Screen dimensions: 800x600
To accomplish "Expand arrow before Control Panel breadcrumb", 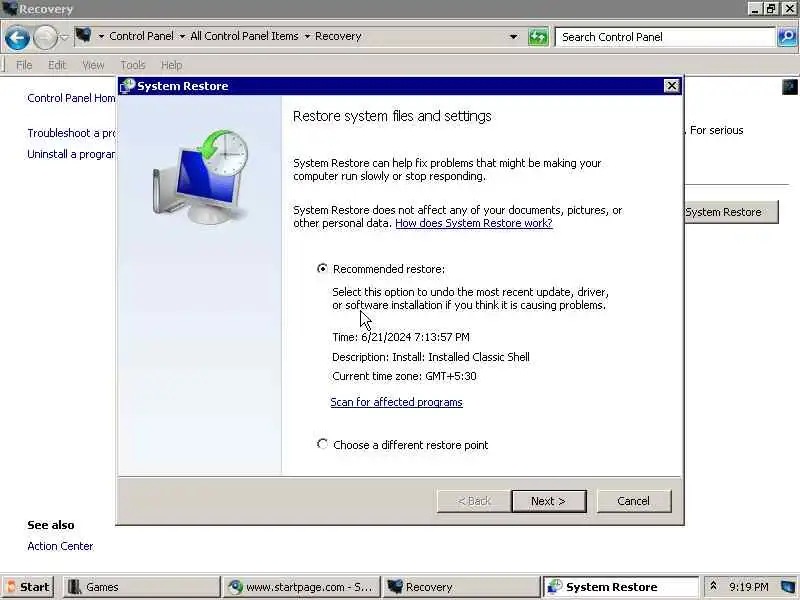I will pyautogui.click(x=101, y=37).
